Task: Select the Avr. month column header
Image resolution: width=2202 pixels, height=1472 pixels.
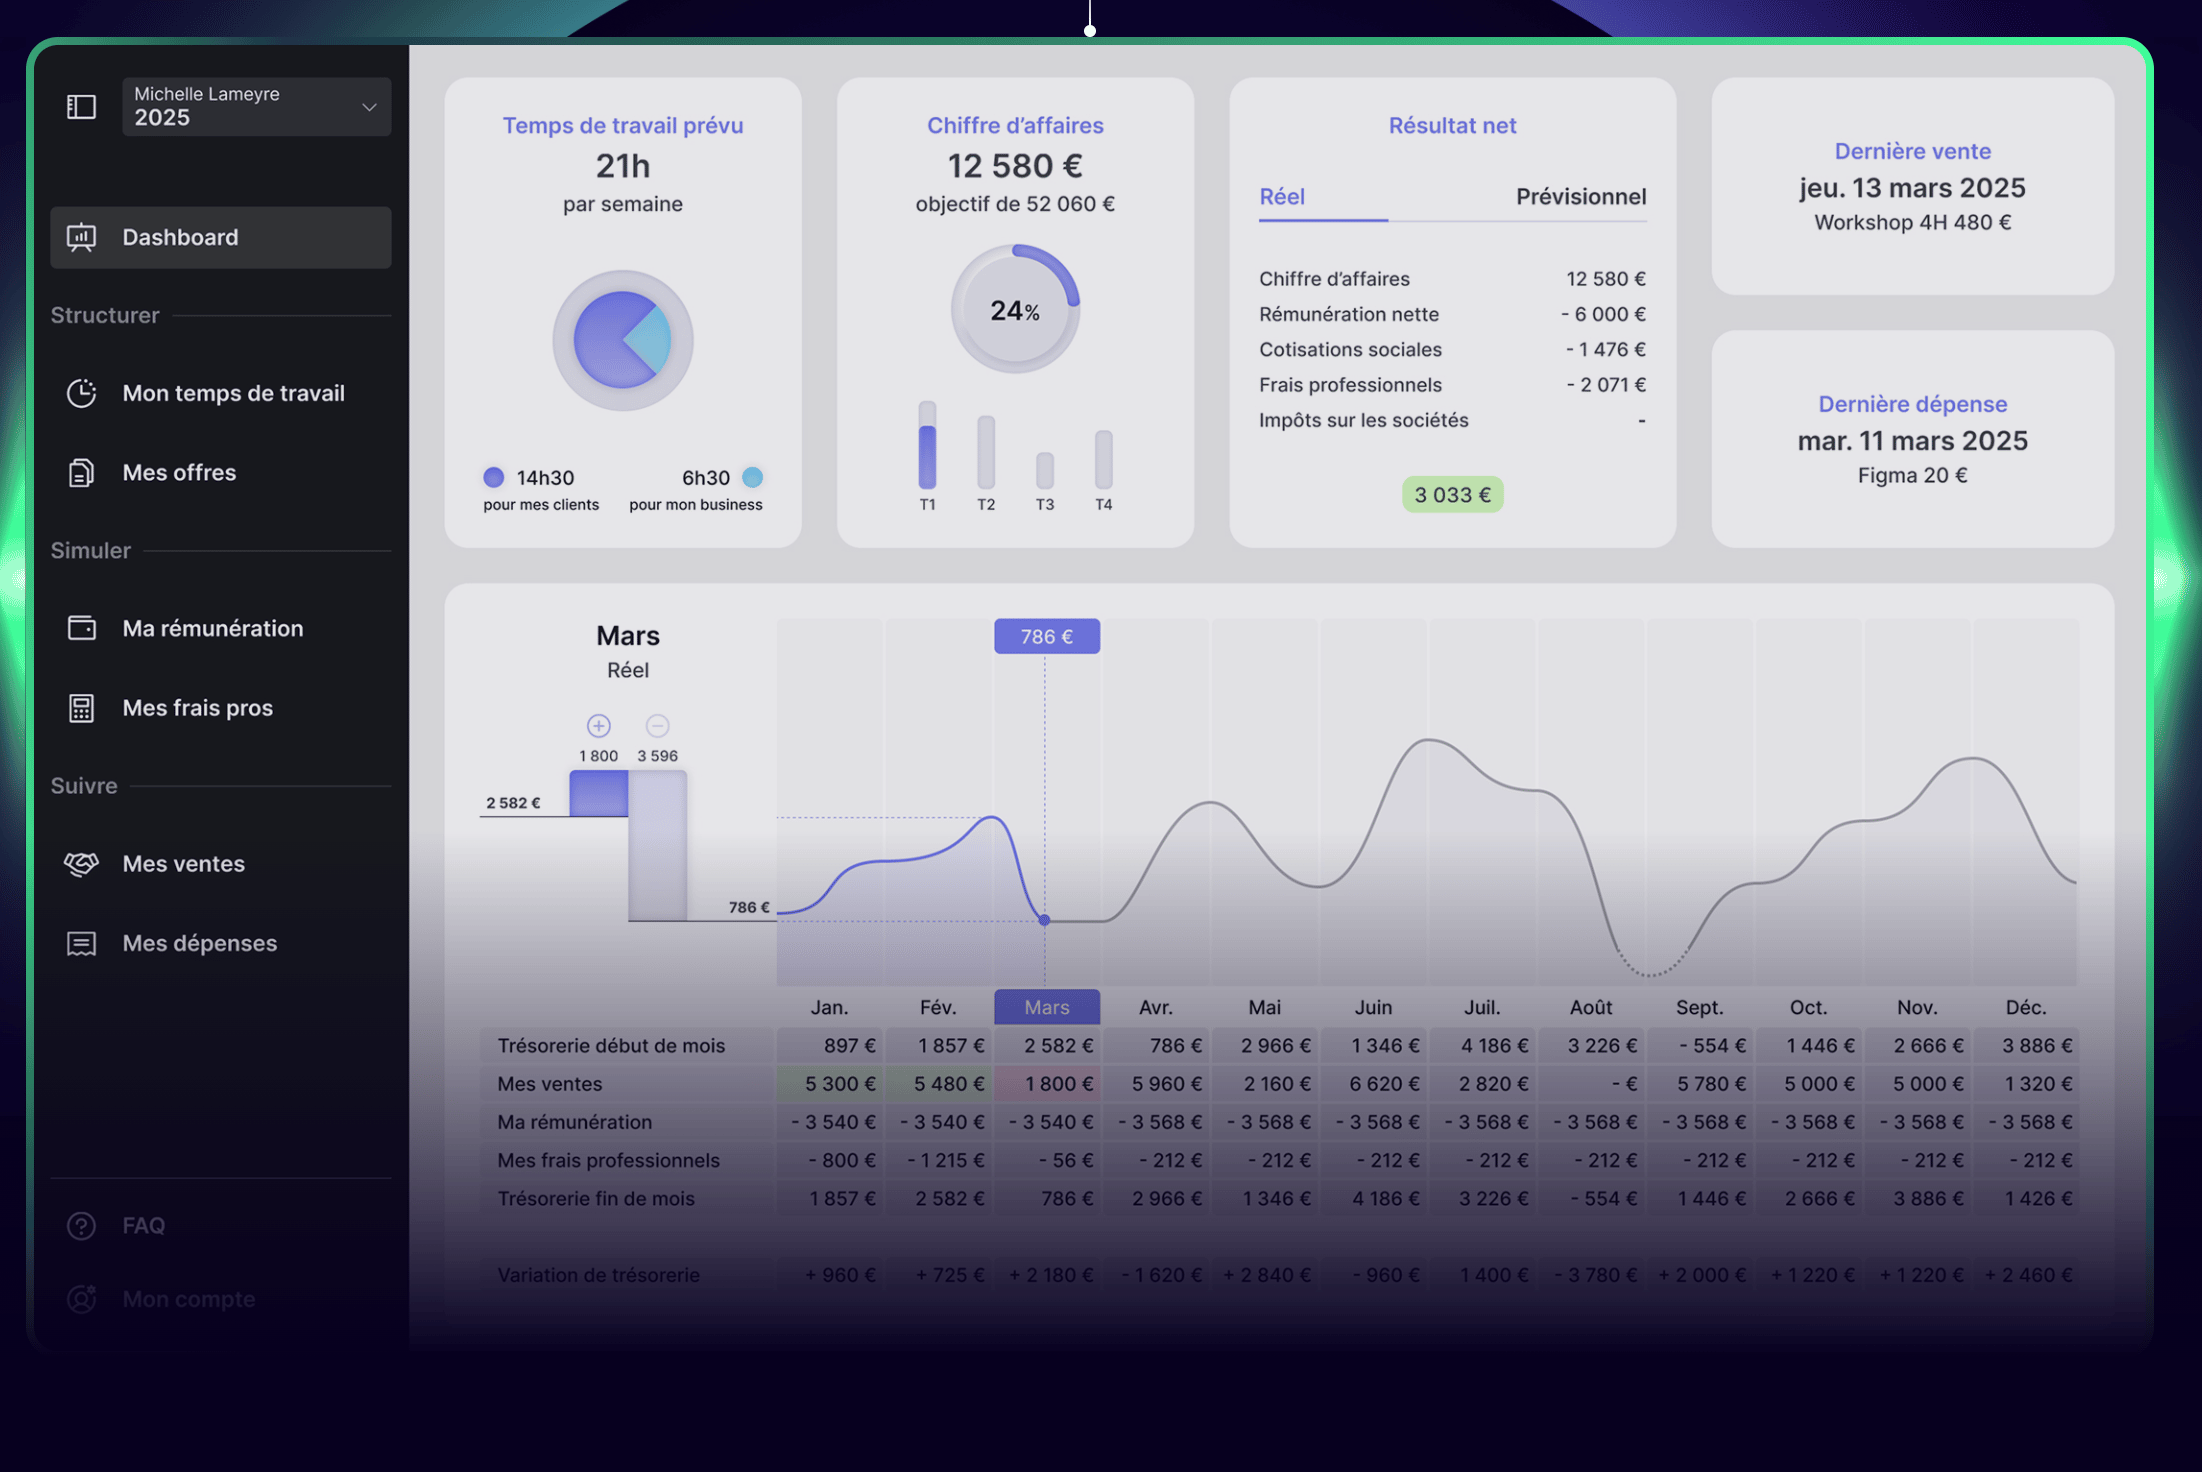Action: click(1155, 1007)
